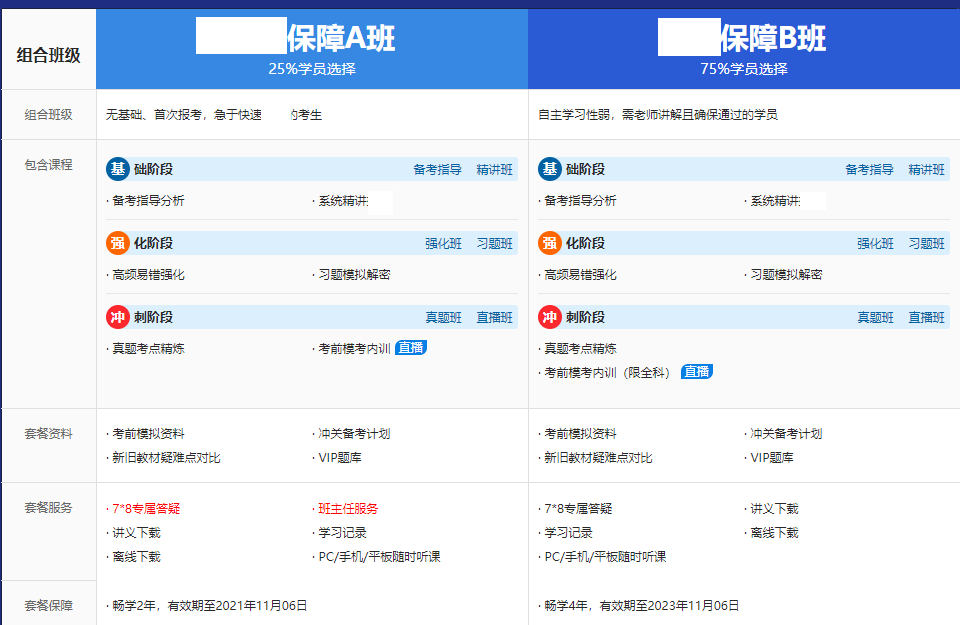Open the 备考指导 link in the B班 column
The image size is (960, 625).
point(869,170)
